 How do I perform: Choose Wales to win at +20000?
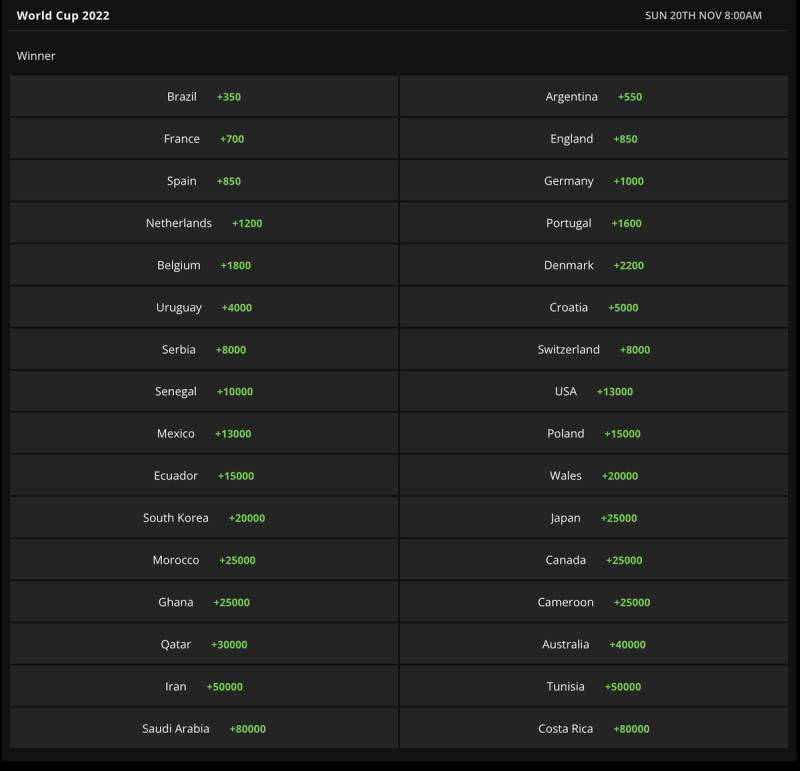tap(594, 475)
